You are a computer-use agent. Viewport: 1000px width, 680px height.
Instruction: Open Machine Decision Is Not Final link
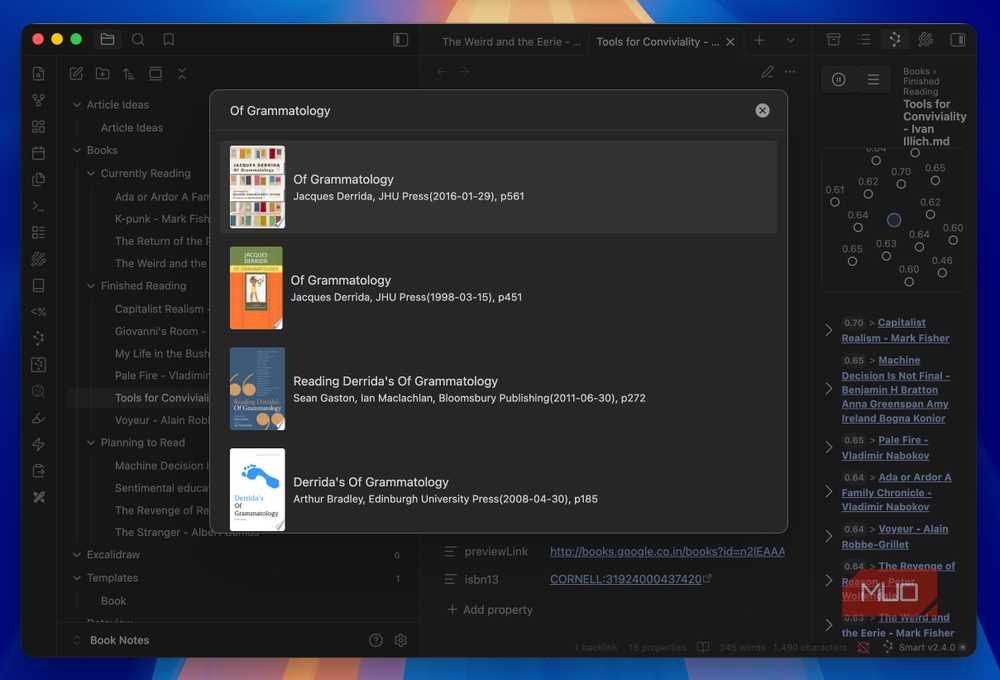point(895,389)
